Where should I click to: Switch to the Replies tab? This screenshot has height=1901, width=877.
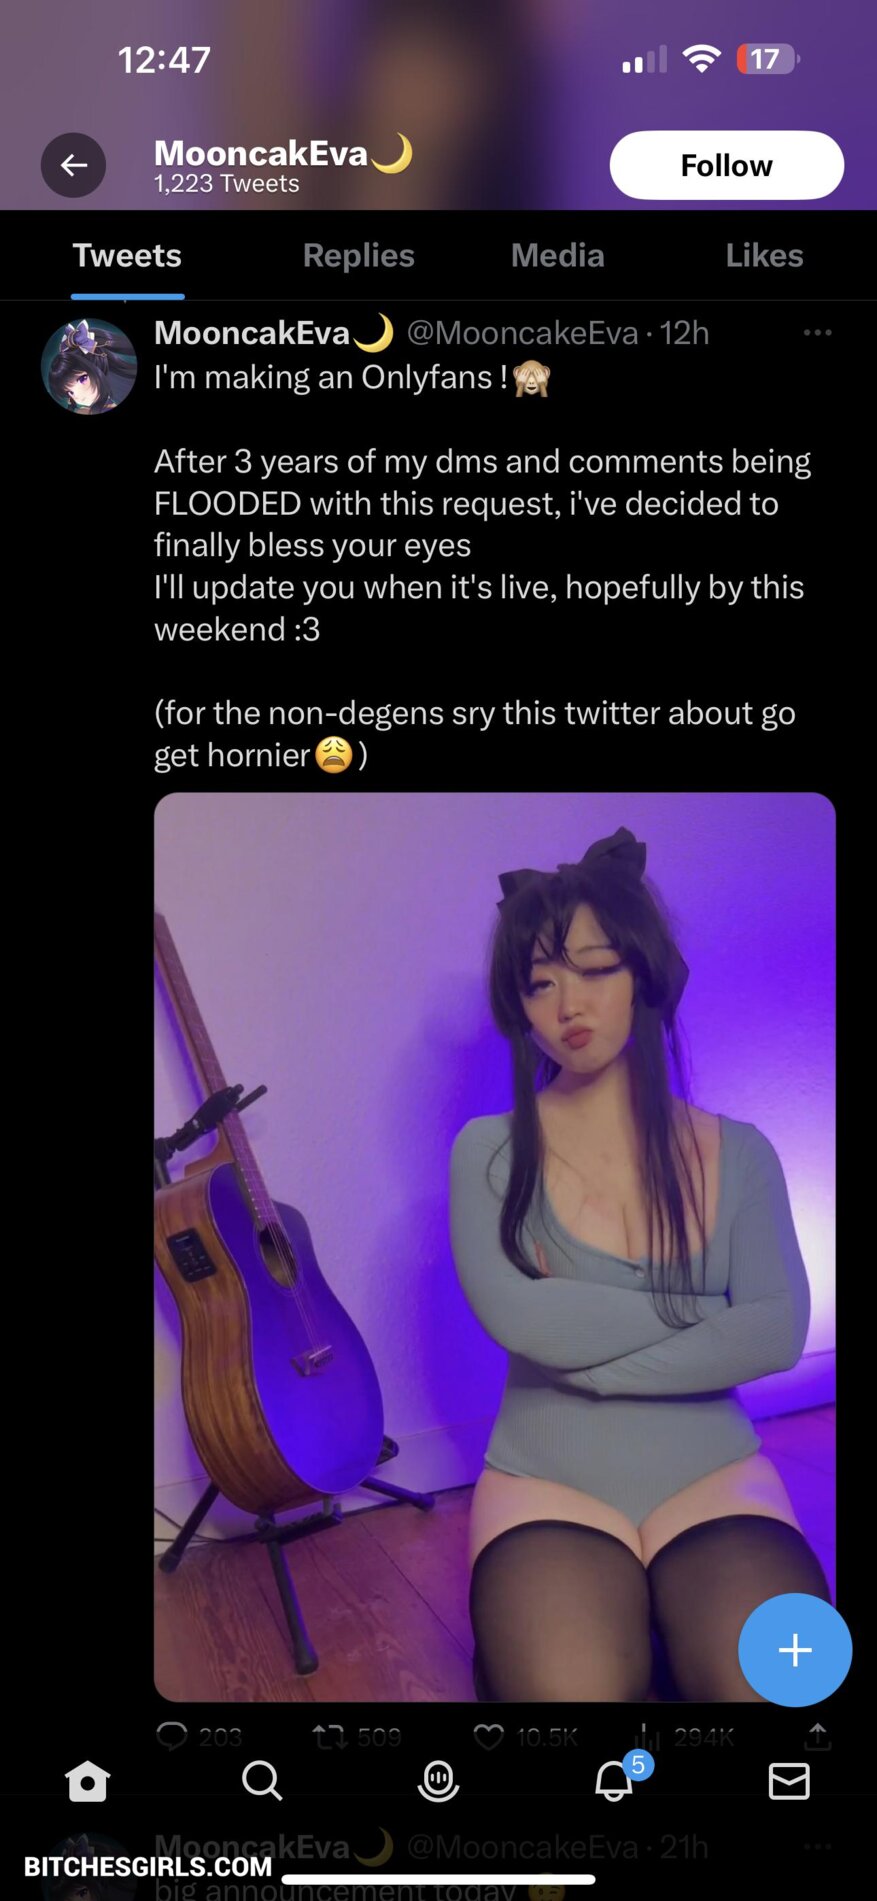click(x=358, y=256)
